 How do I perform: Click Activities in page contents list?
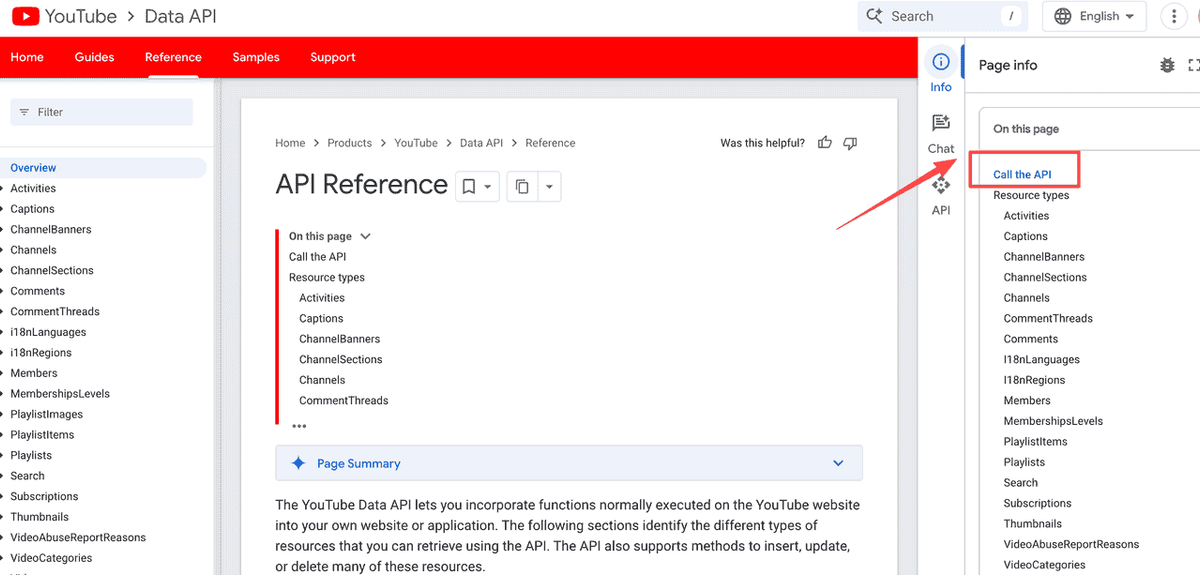tap(322, 298)
